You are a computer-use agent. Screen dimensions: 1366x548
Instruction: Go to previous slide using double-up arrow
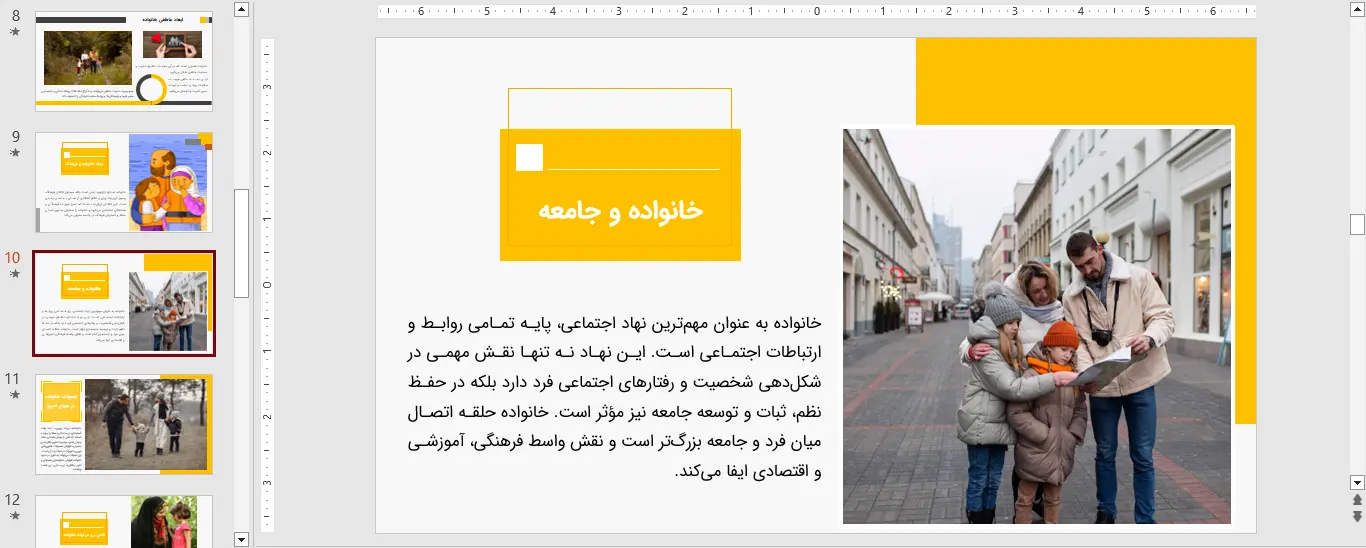[x=1357, y=499]
